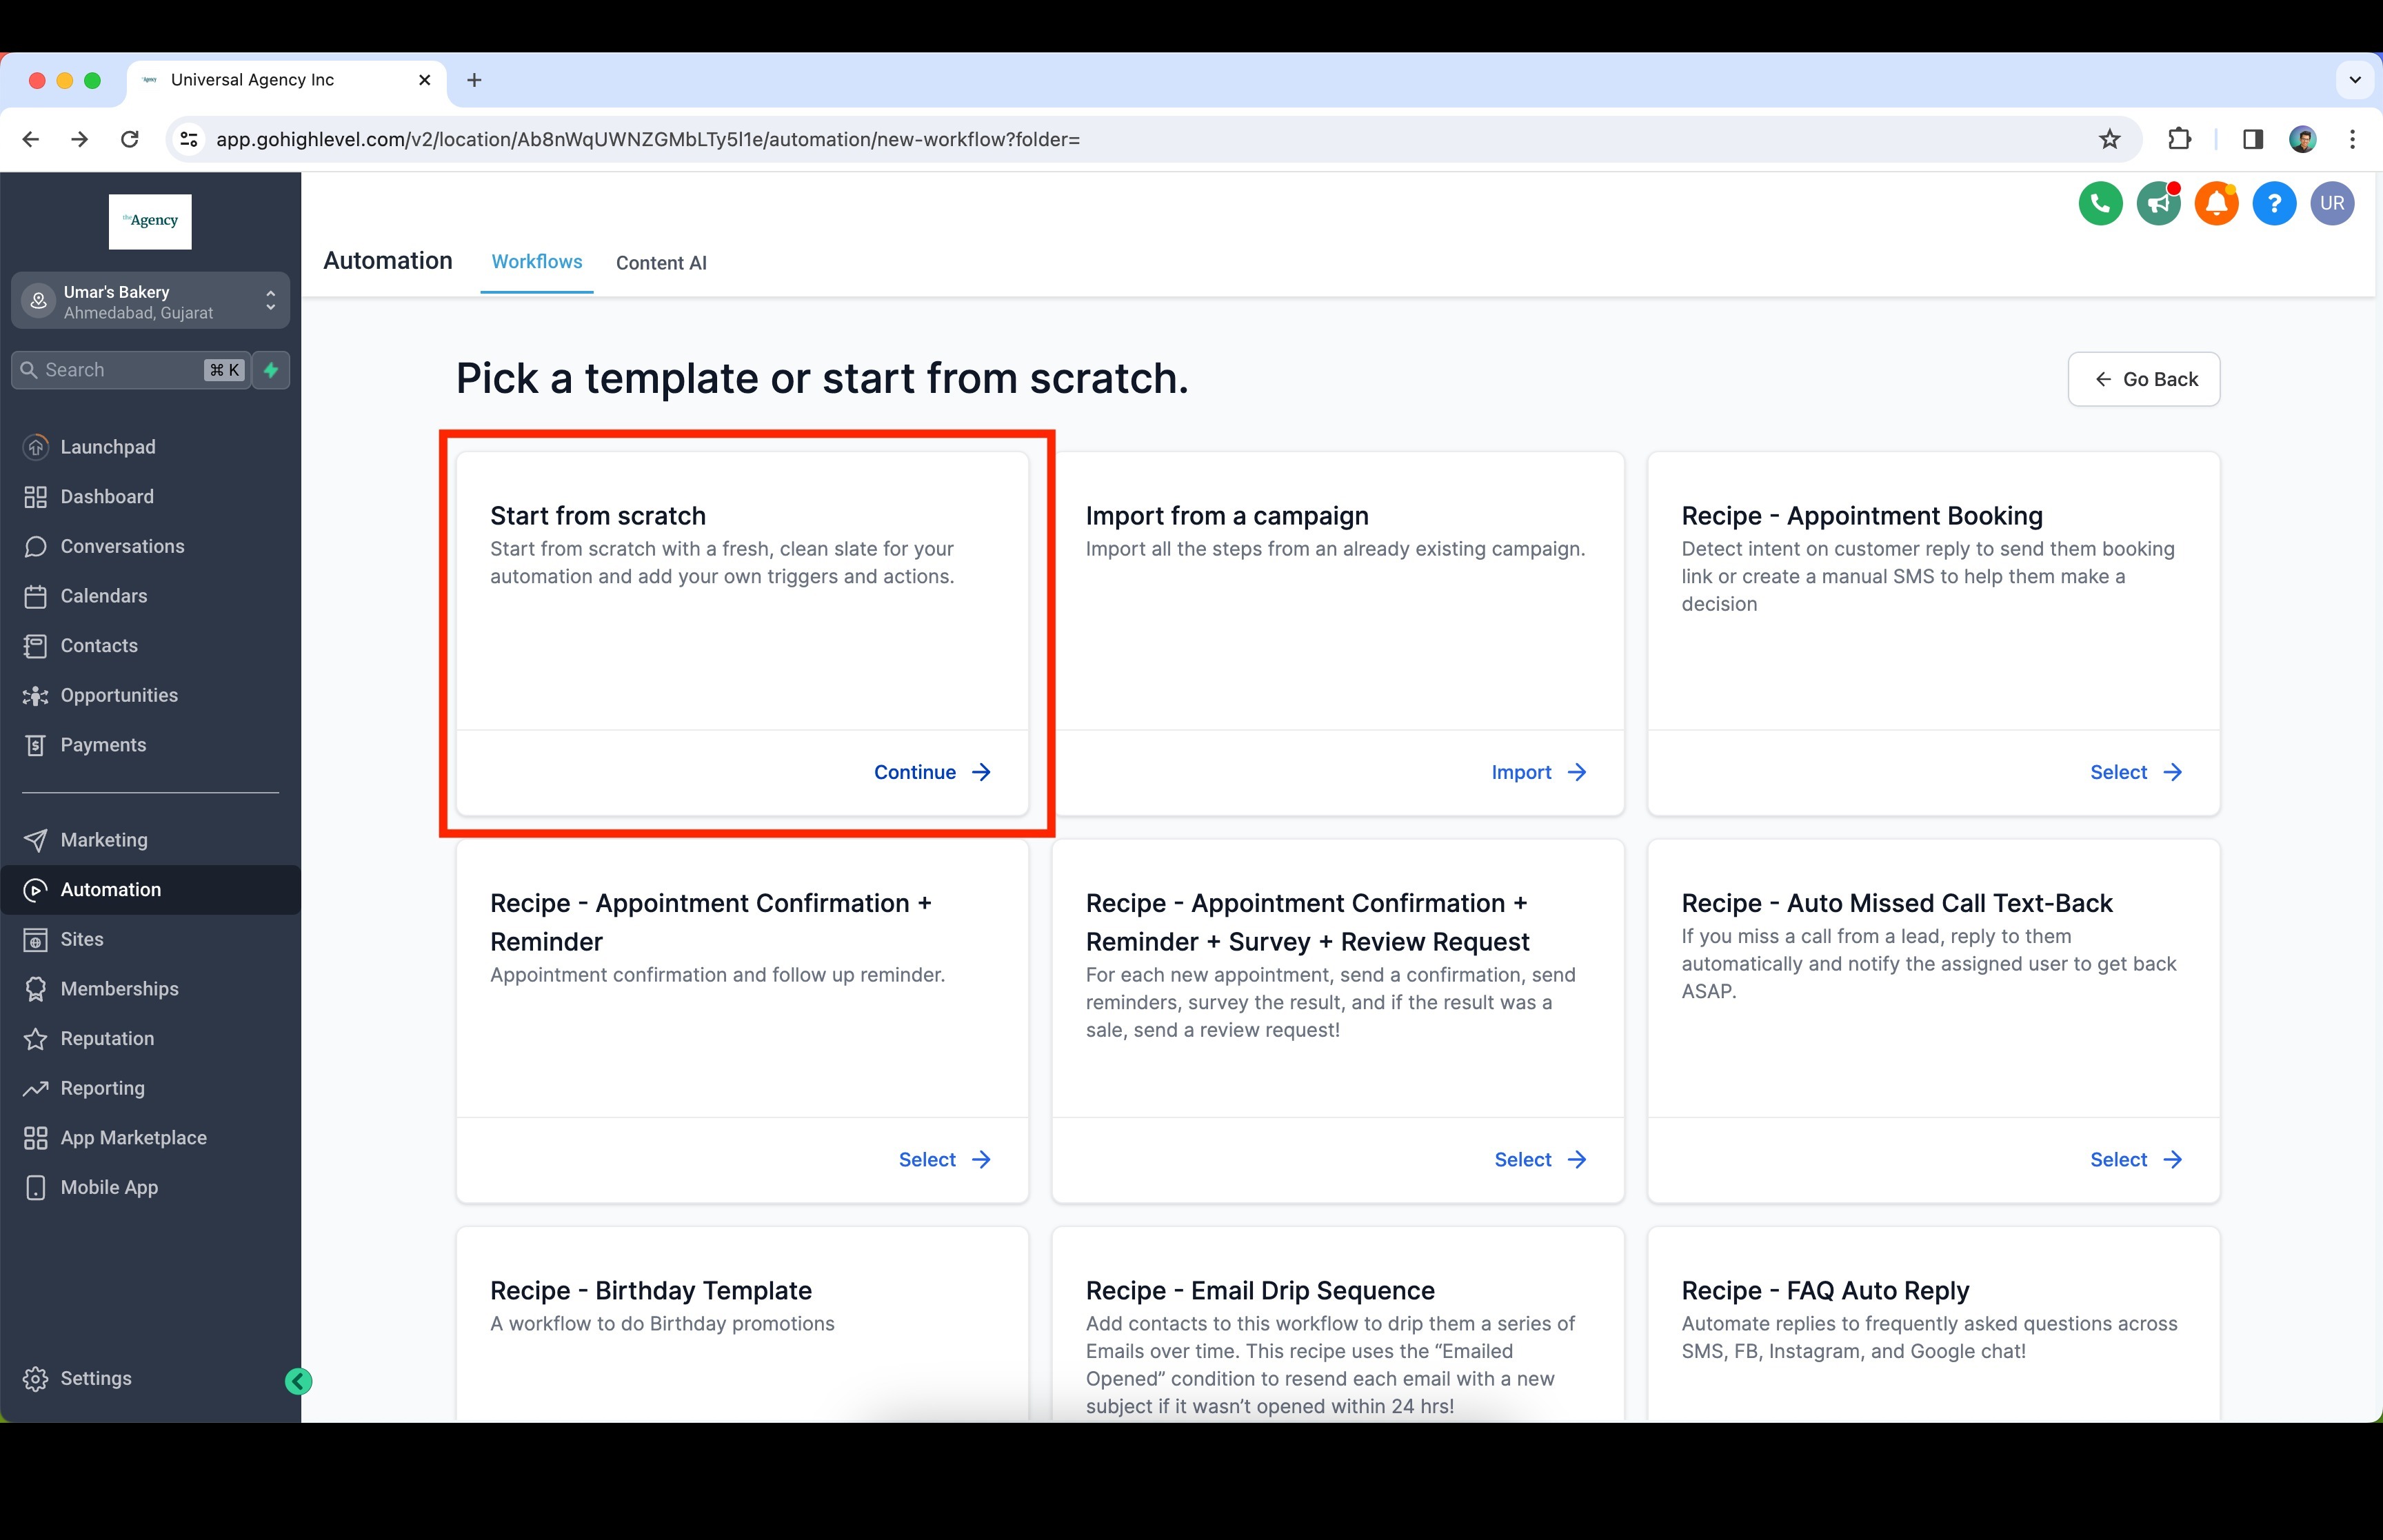
Task: Click the blue help question mark icon
Action: click(2274, 204)
